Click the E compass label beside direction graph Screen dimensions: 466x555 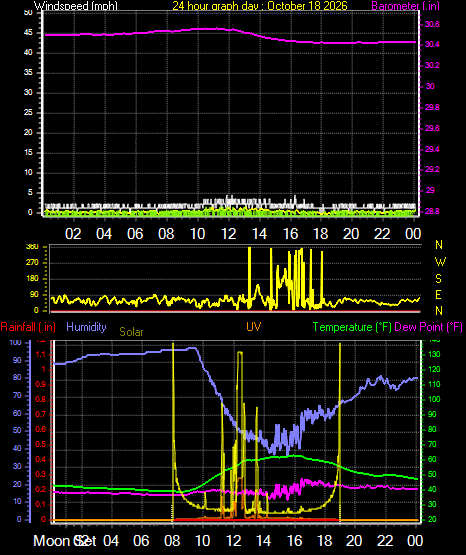438,295
